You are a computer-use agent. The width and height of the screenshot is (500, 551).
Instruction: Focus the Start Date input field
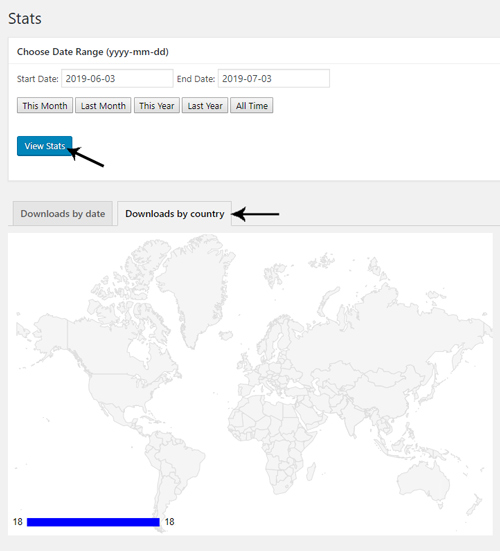117,78
